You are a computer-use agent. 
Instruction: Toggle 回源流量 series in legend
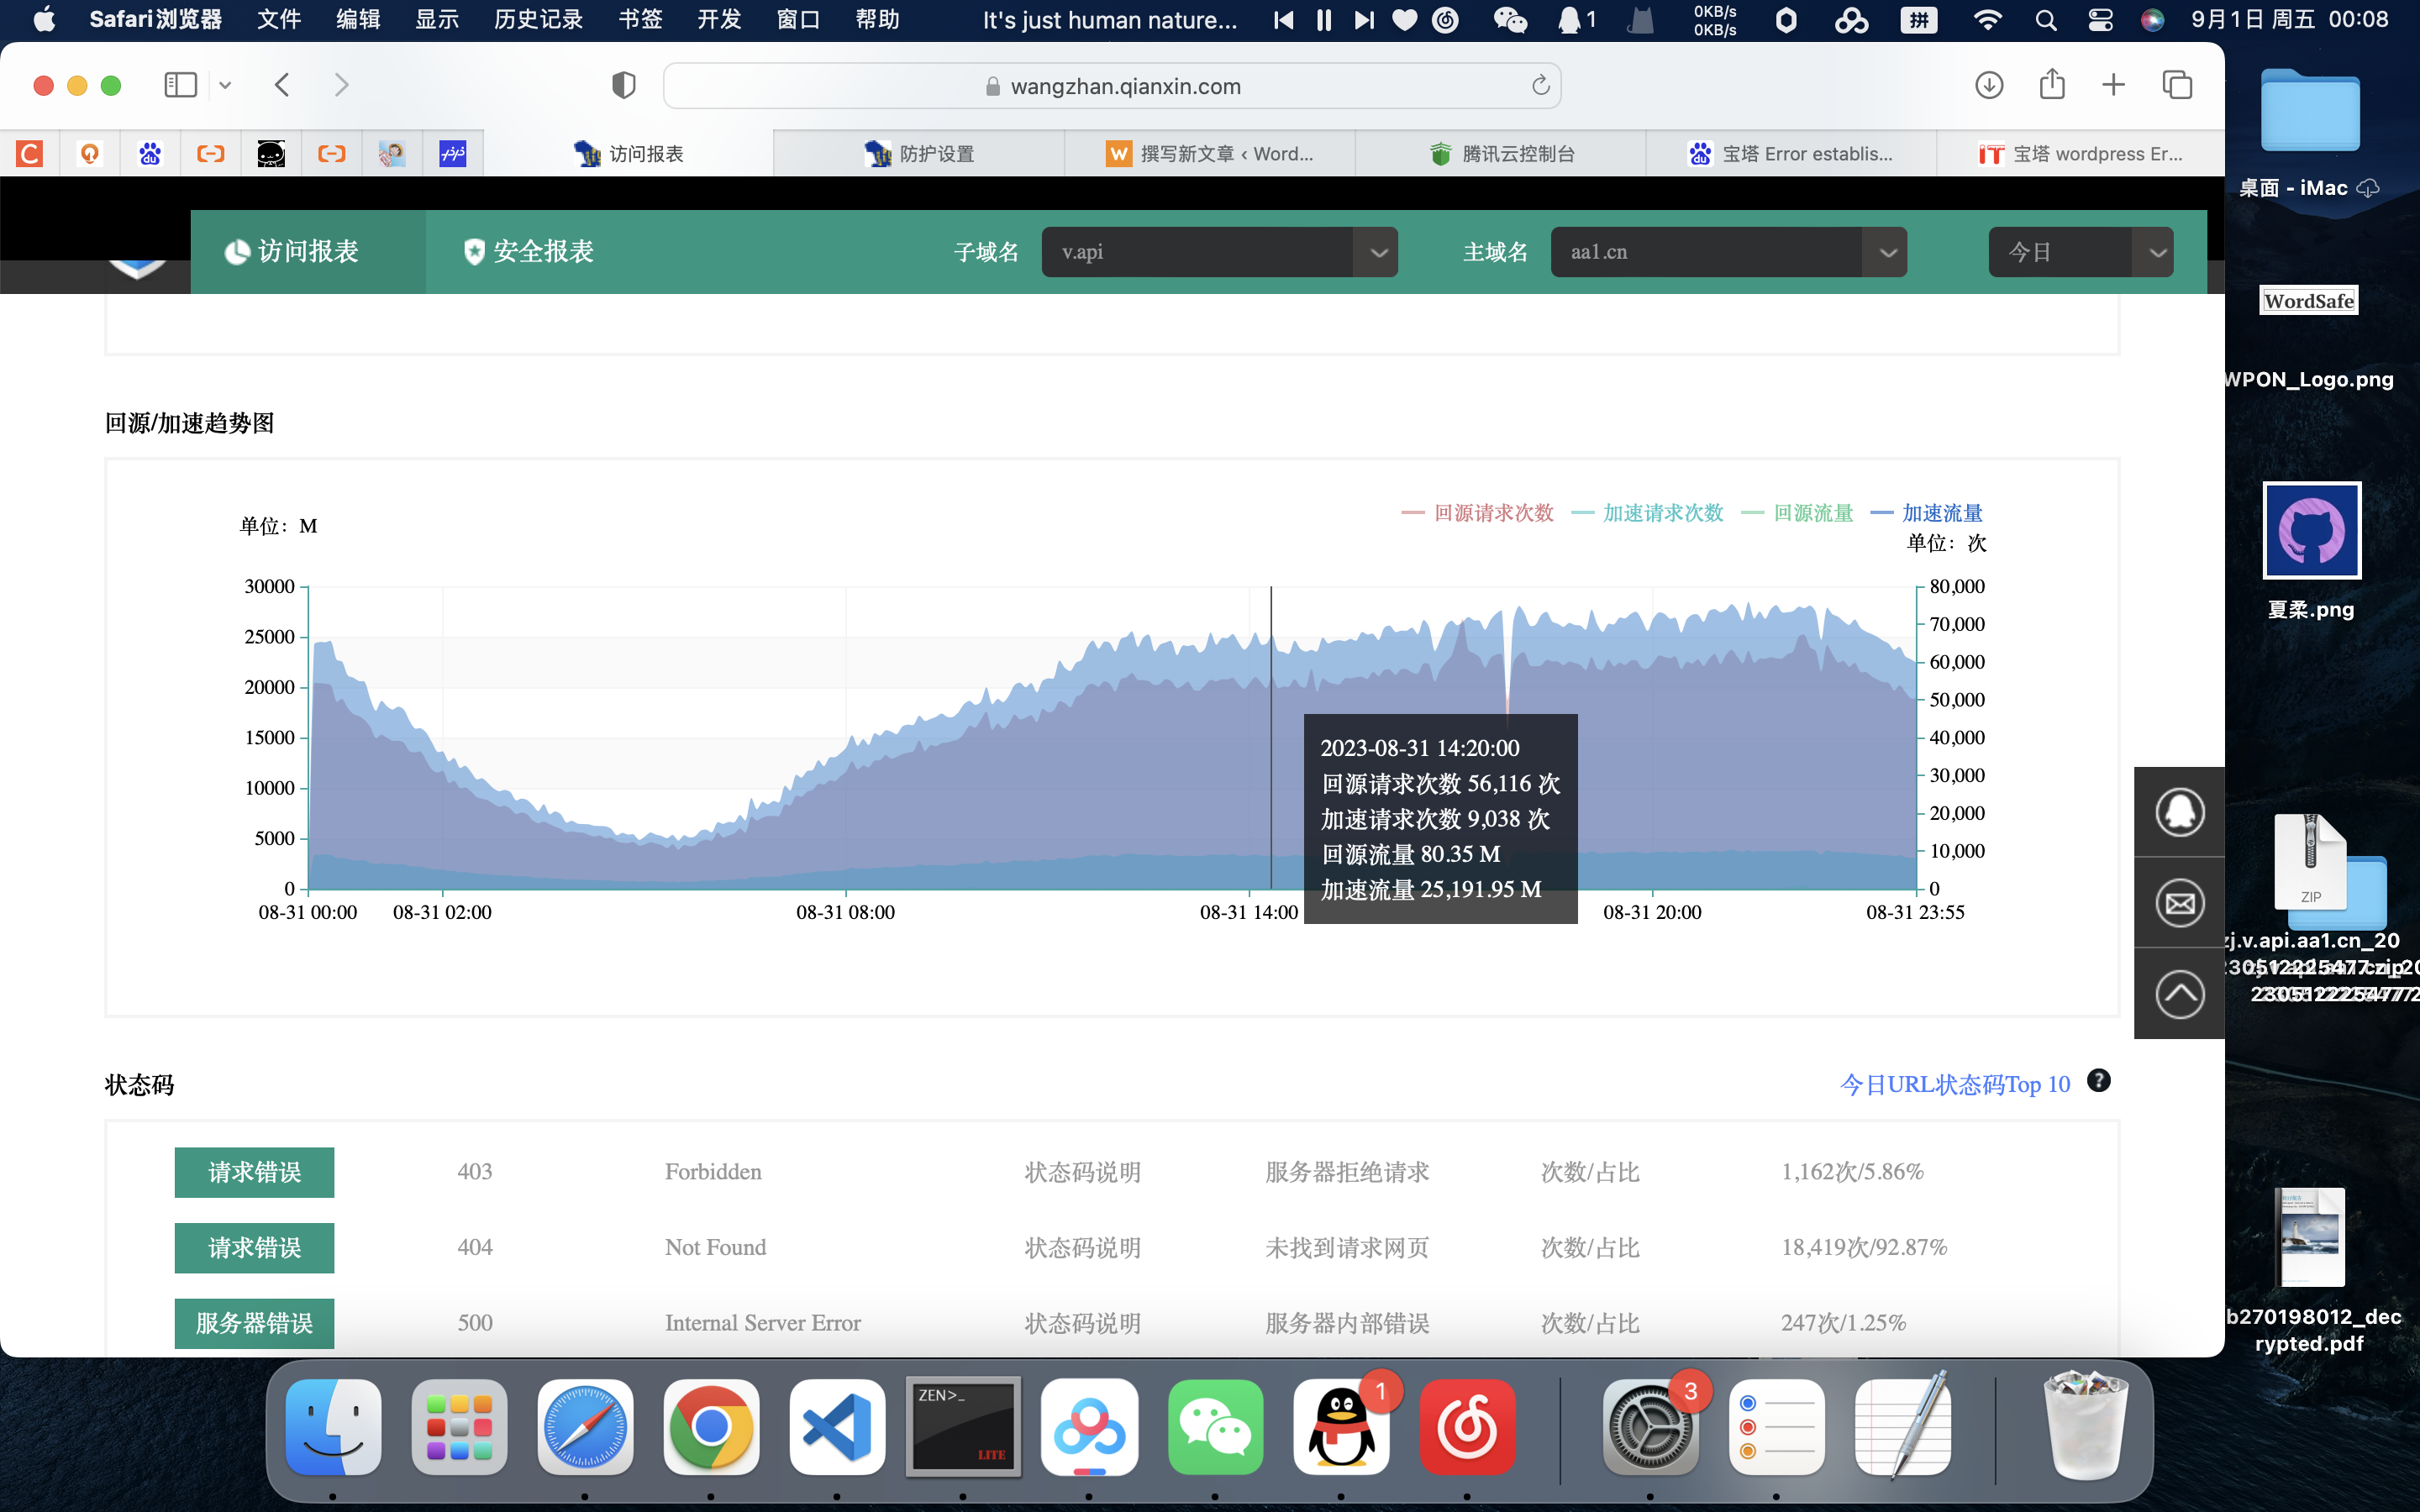click(1796, 513)
